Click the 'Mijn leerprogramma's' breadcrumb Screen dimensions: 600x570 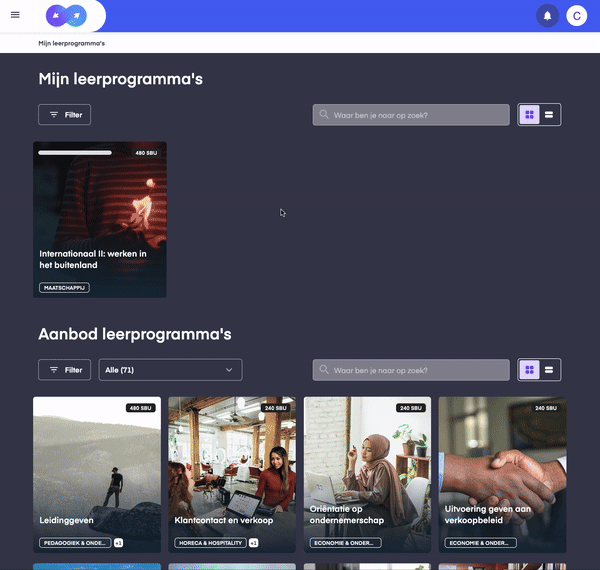72,43
